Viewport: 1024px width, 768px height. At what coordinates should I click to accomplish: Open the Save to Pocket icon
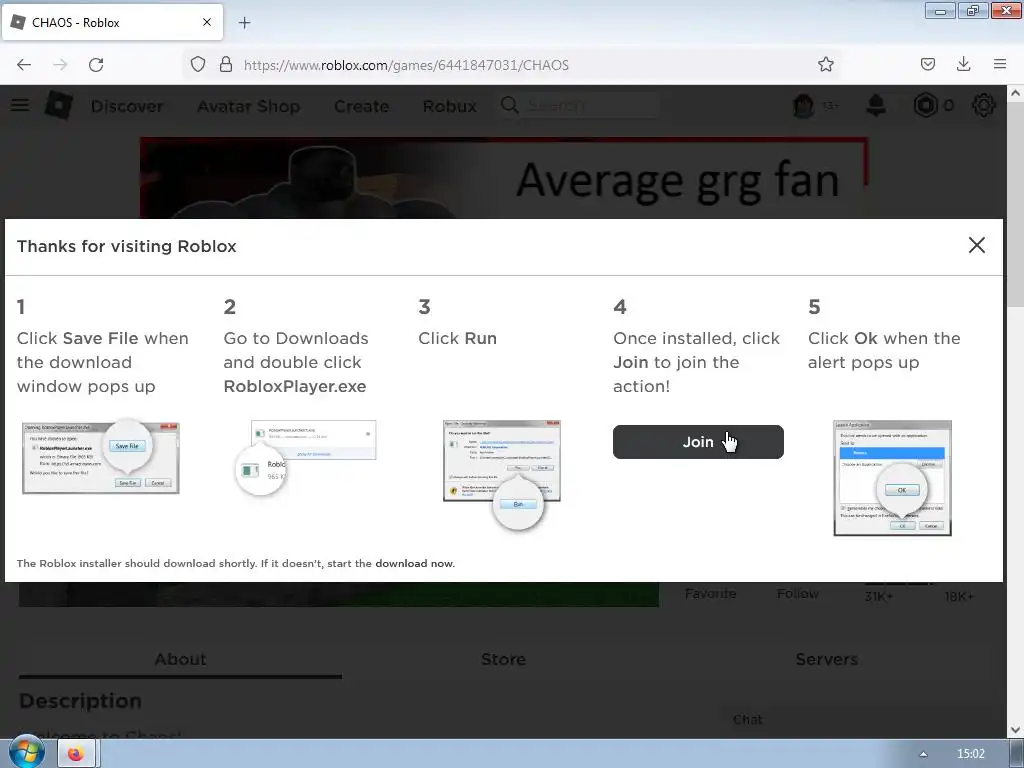927,64
